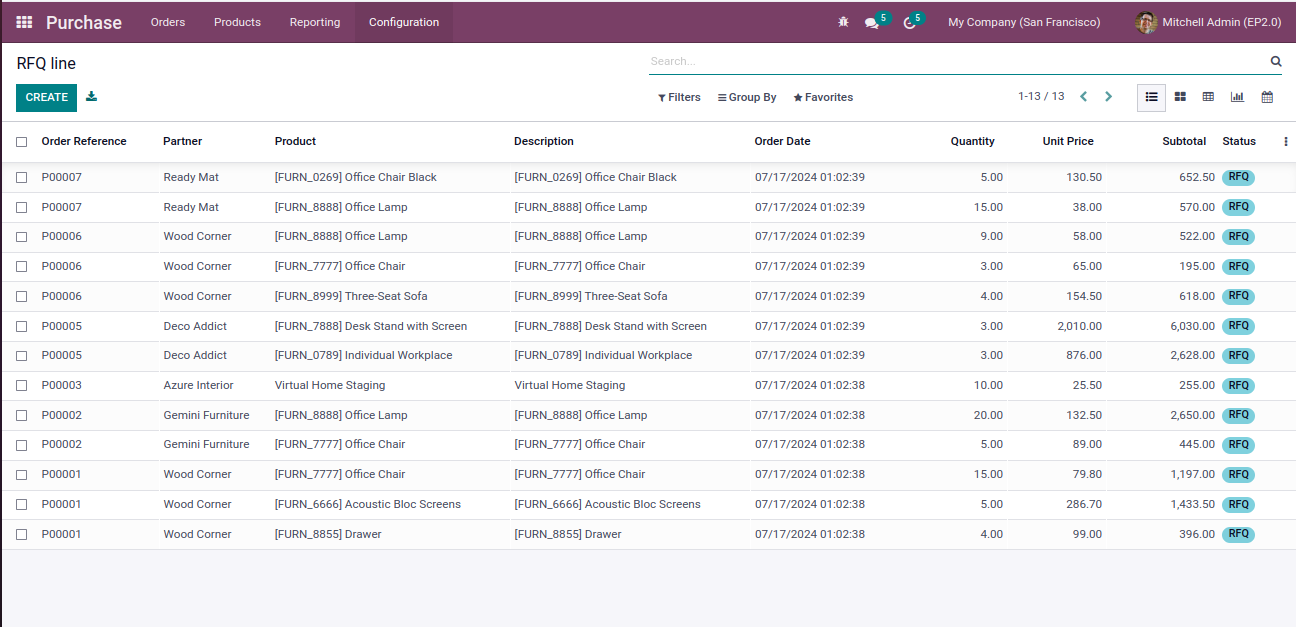Image resolution: width=1296 pixels, height=627 pixels.
Task: Open the Favorites dropdown
Action: [x=823, y=97]
